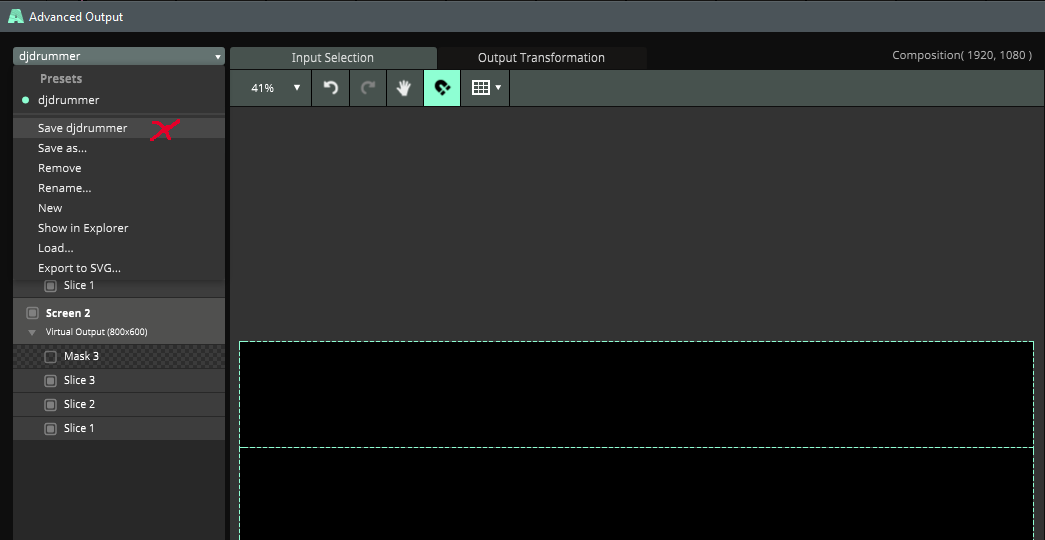The height and width of the screenshot is (540, 1045).
Task: Click the undo arrow icon
Action: coord(330,88)
